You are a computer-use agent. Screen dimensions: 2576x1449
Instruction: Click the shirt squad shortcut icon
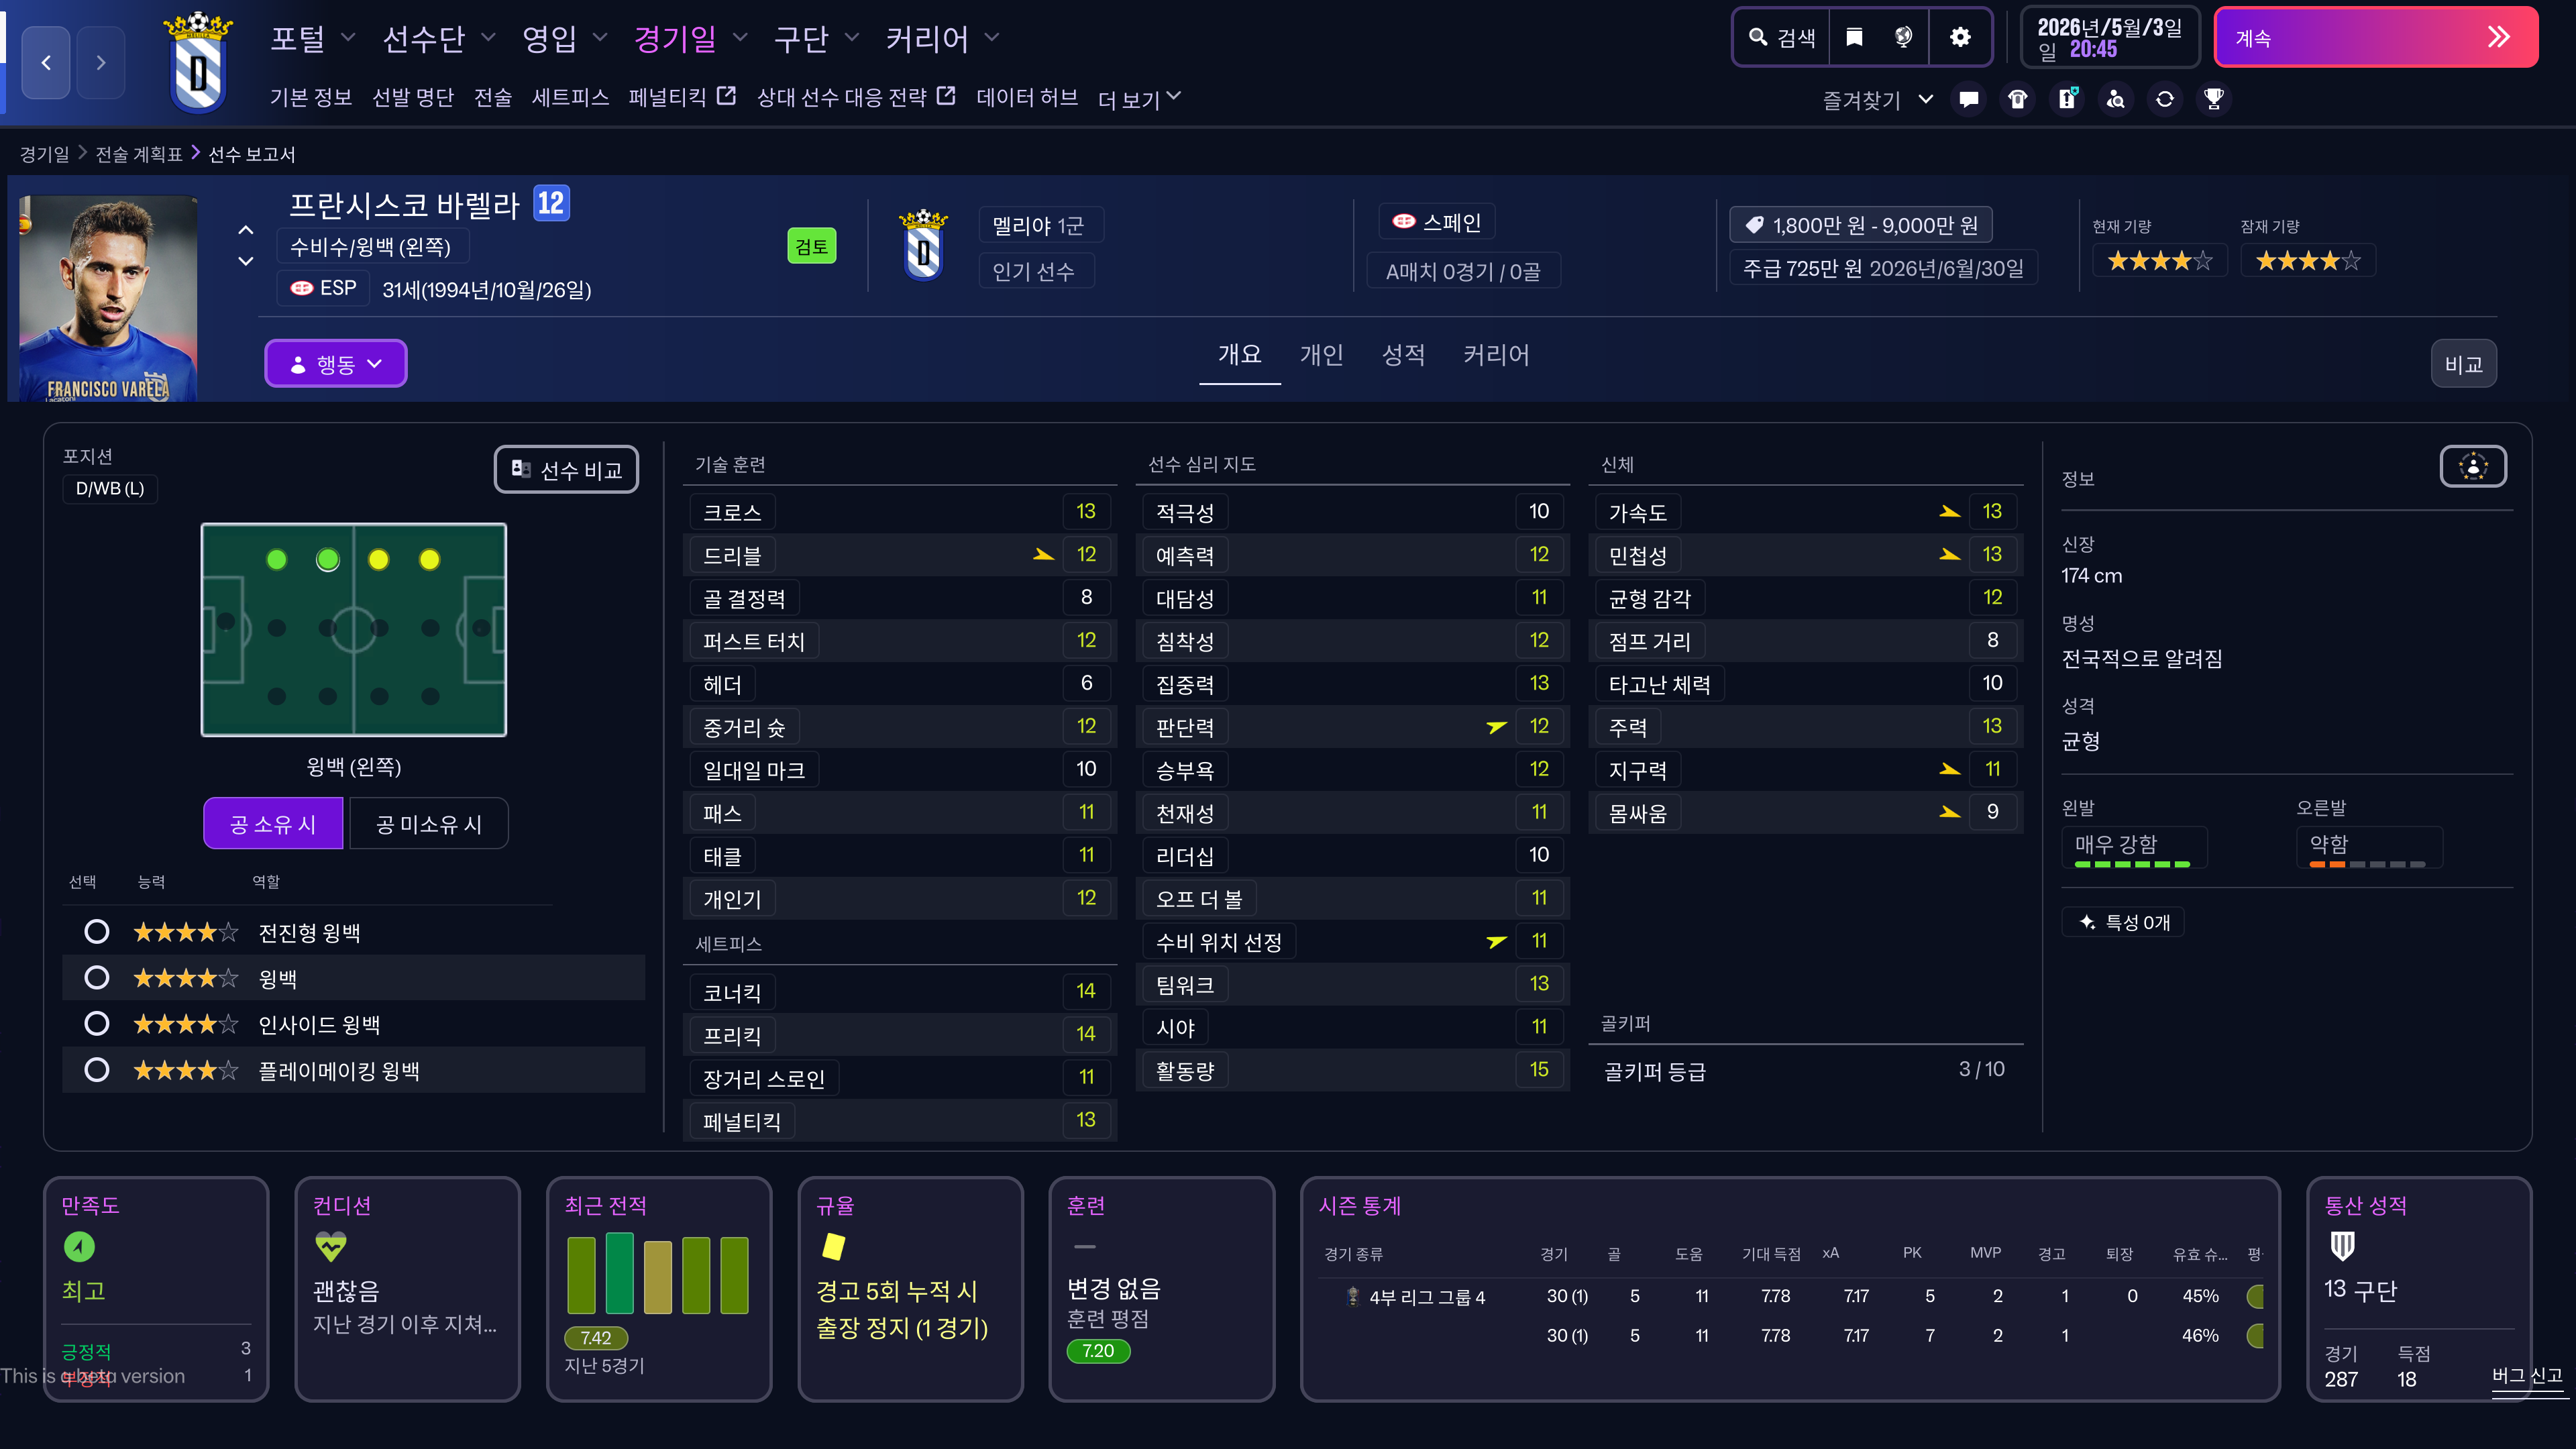[x=2018, y=99]
